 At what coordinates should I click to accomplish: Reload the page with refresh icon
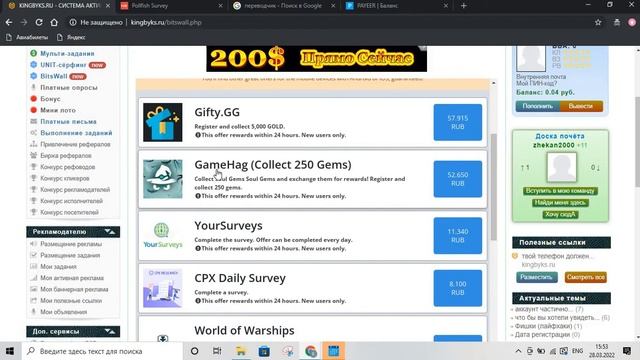point(39,22)
